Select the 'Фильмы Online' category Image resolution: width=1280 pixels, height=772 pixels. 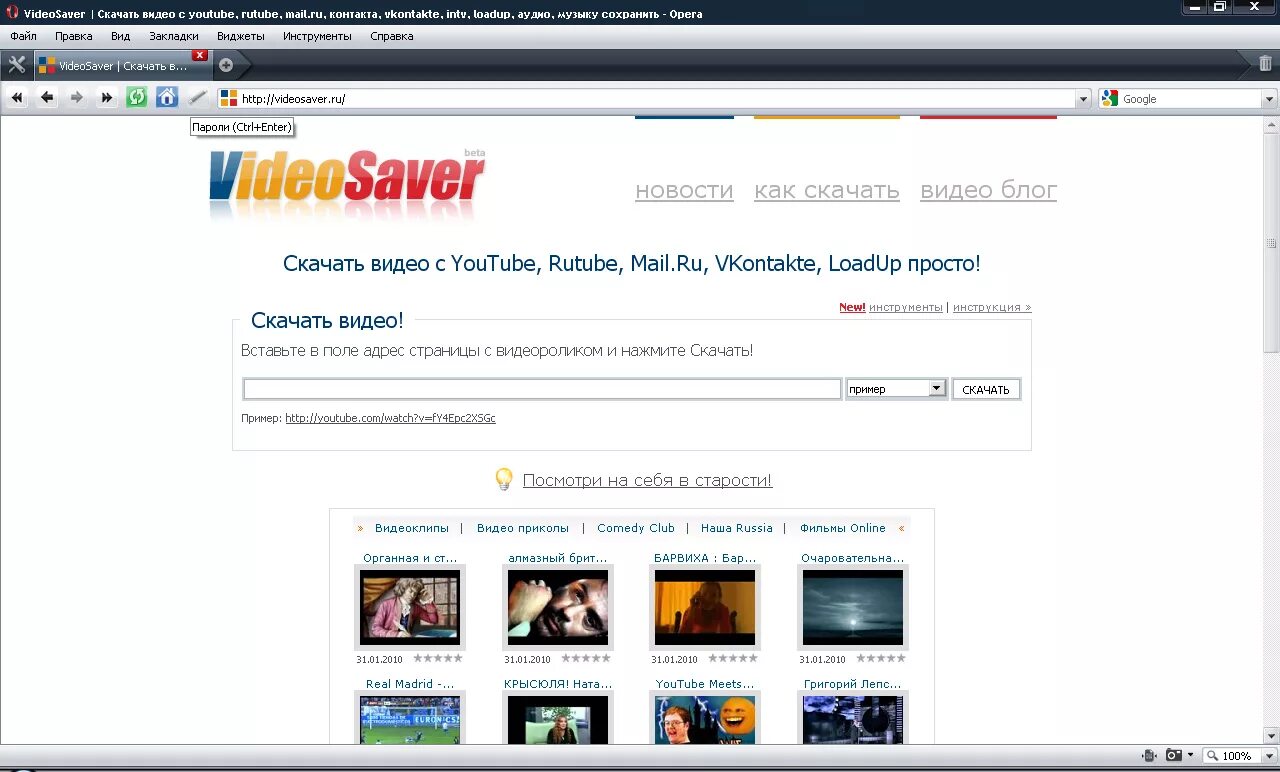[x=843, y=528]
